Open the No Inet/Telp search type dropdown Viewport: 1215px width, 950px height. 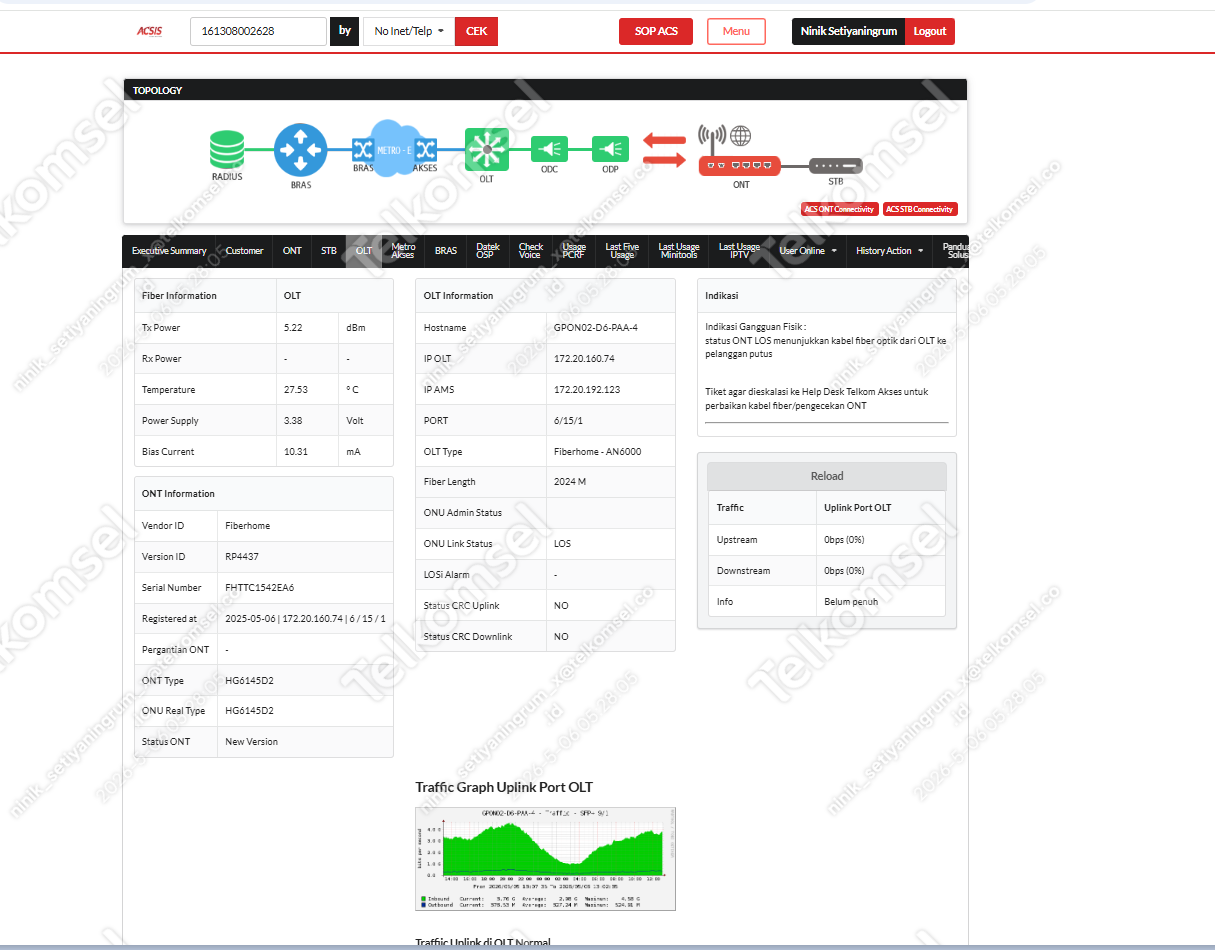[409, 31]
